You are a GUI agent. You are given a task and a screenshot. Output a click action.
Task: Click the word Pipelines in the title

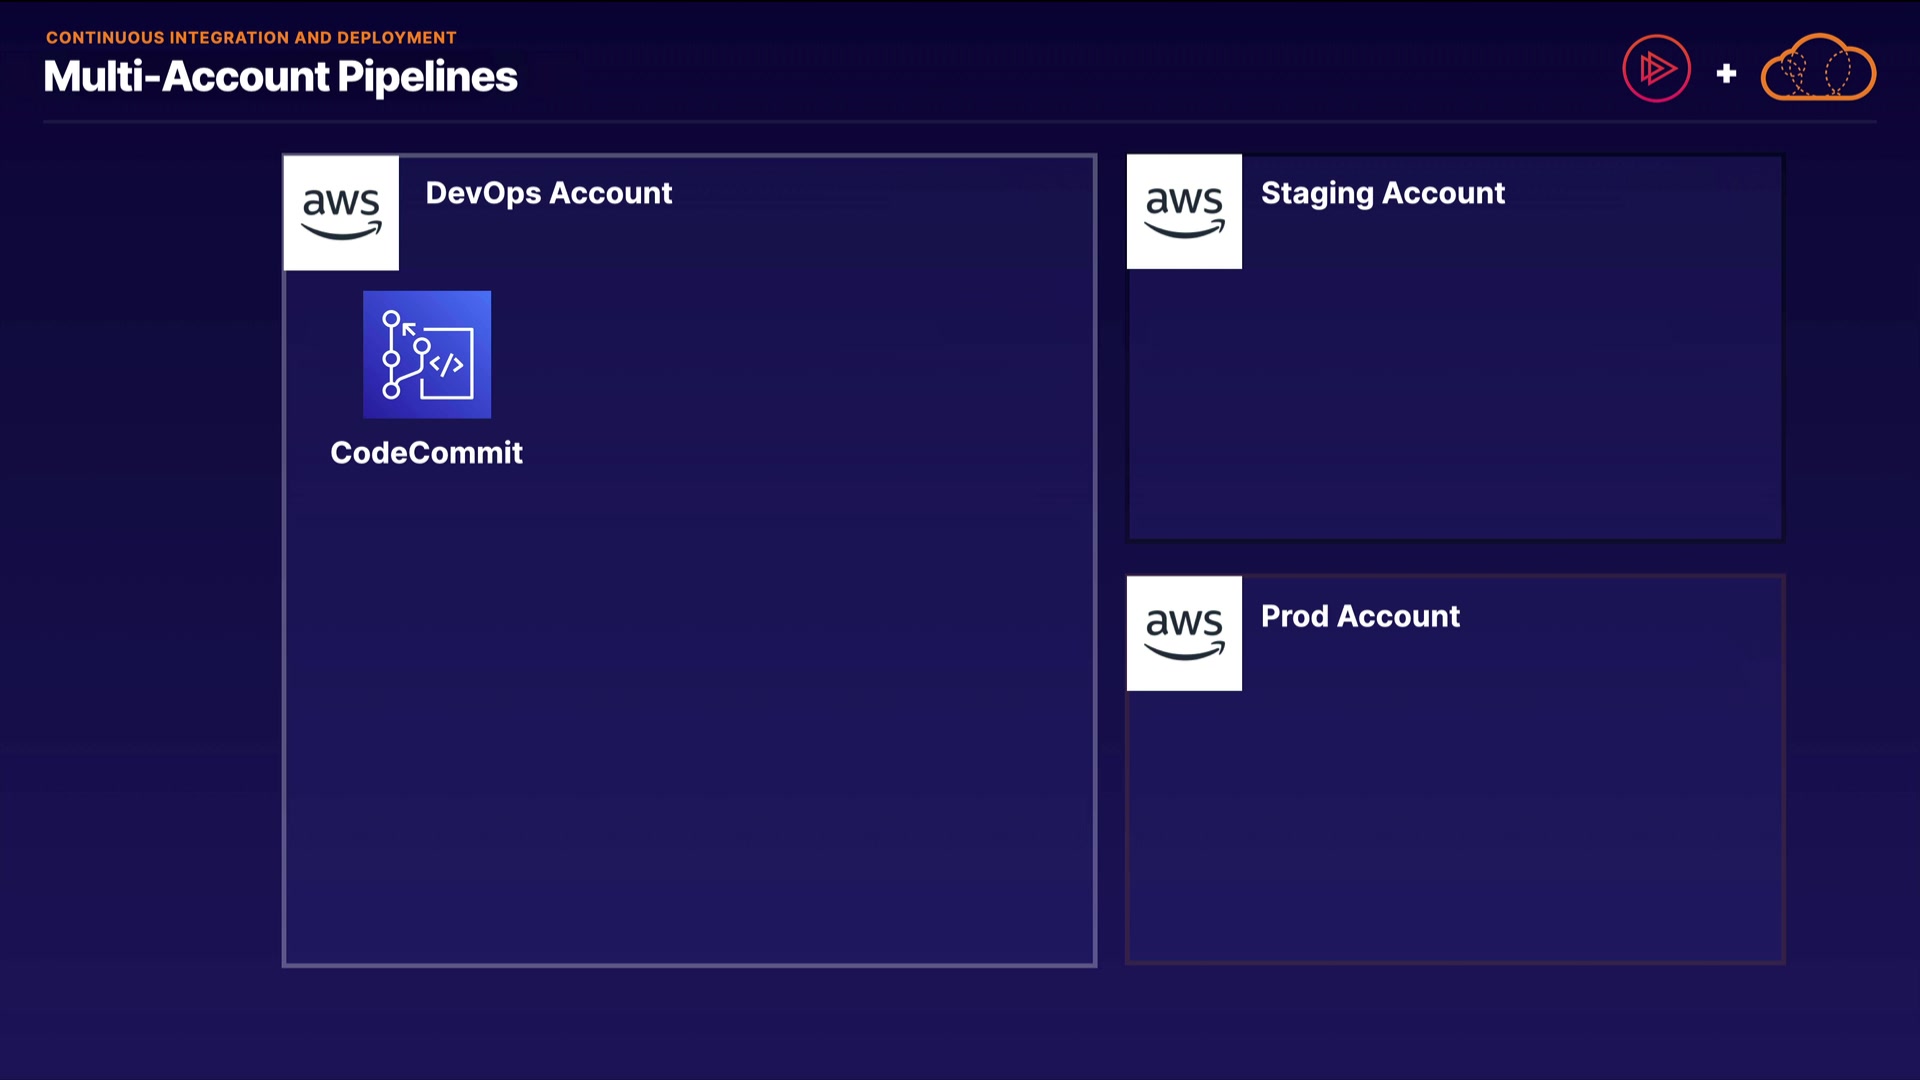coord(427,77)
